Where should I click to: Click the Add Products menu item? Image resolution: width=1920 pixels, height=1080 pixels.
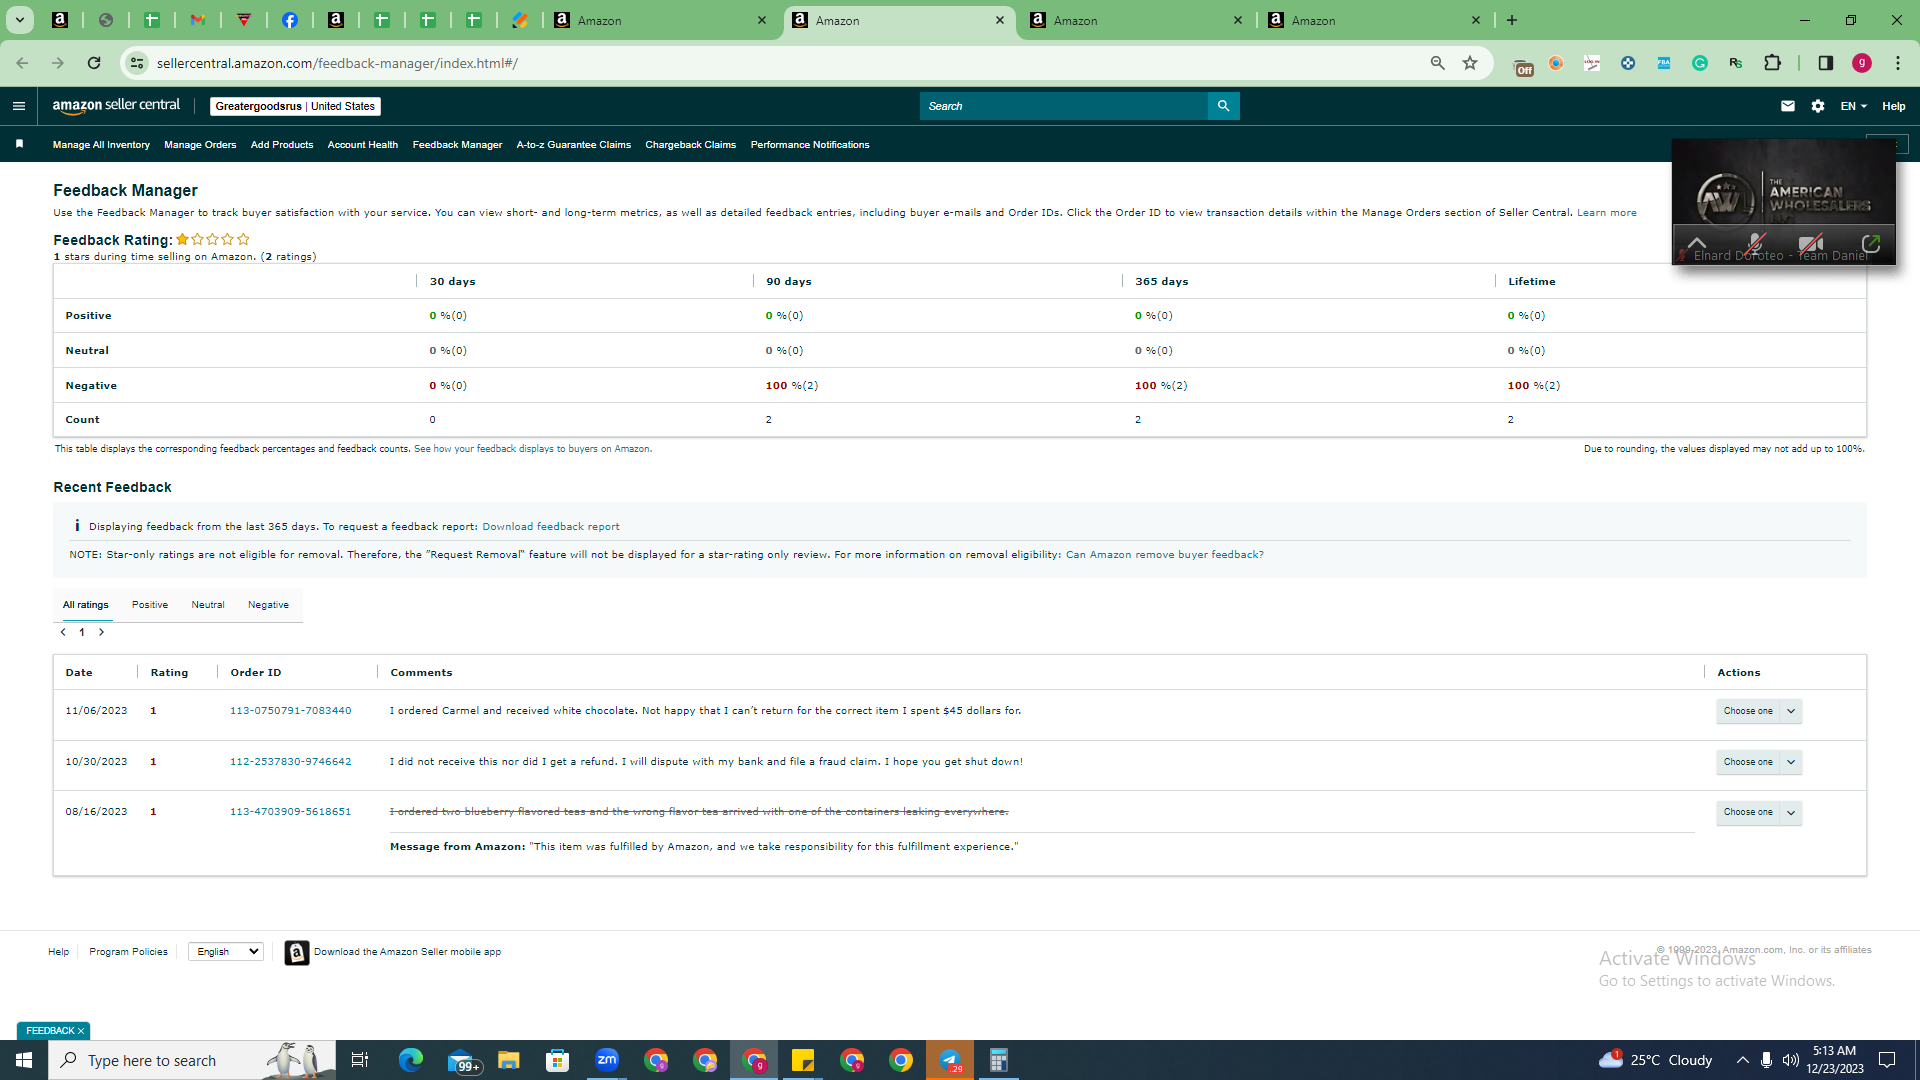tap(282, 145)
